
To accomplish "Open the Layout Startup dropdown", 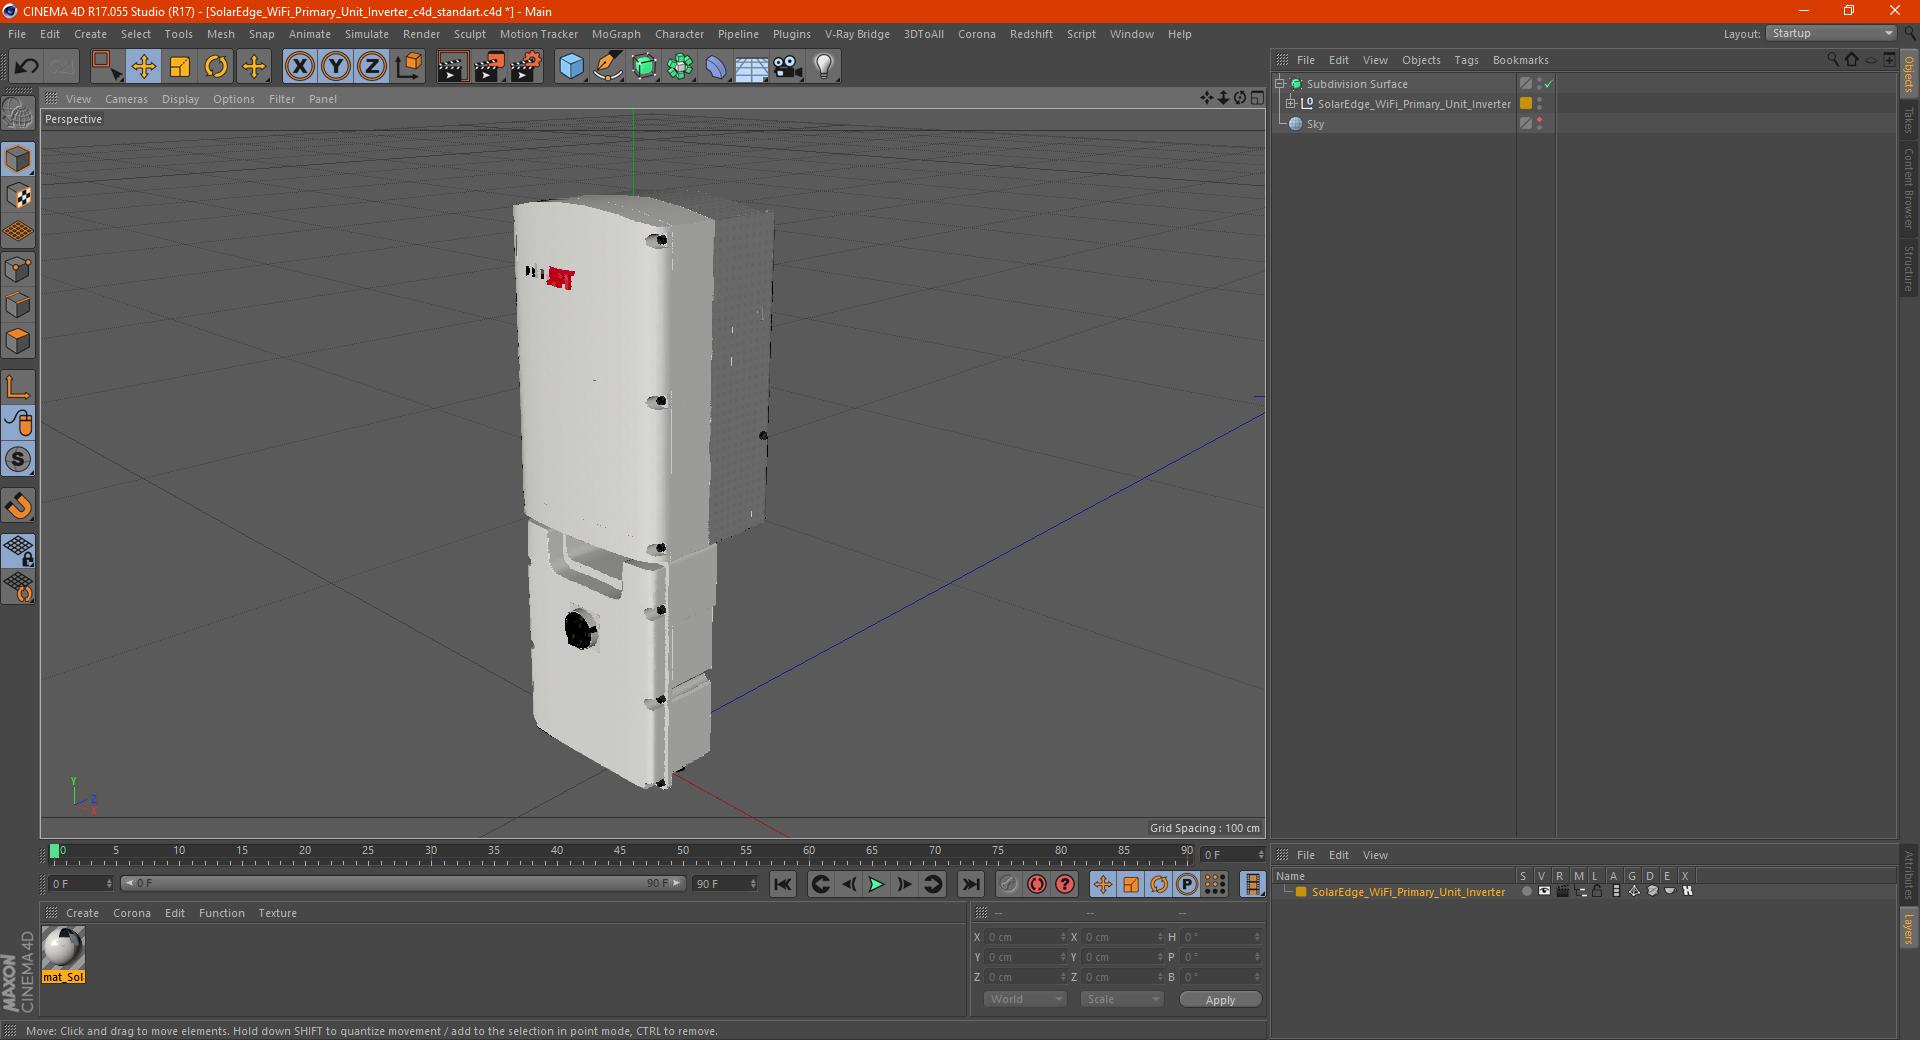I will click(x=1831, y=33).
